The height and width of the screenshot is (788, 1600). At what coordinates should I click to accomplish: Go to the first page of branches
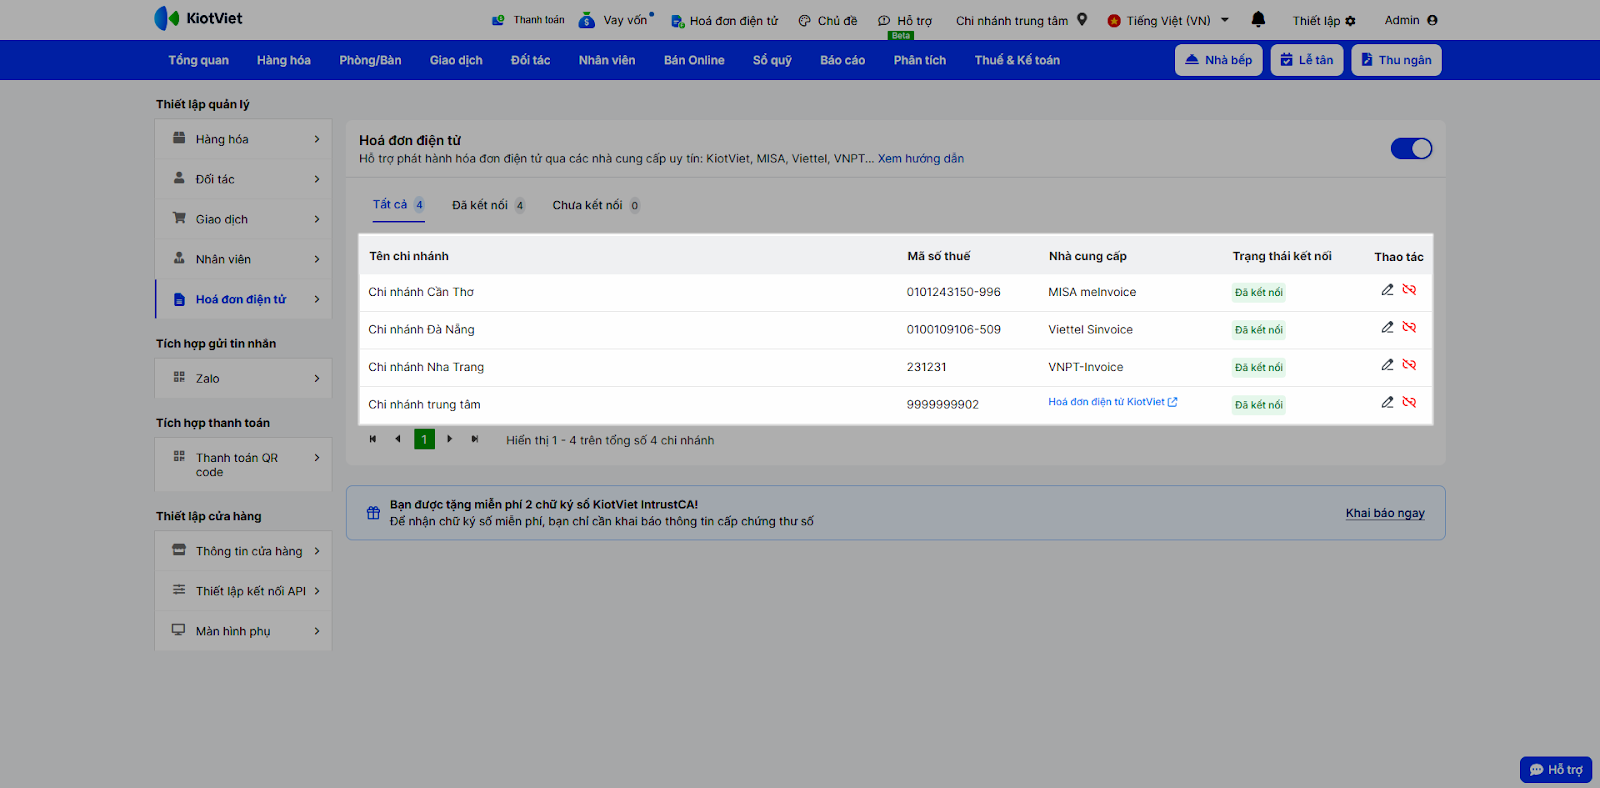pos(373,439)
